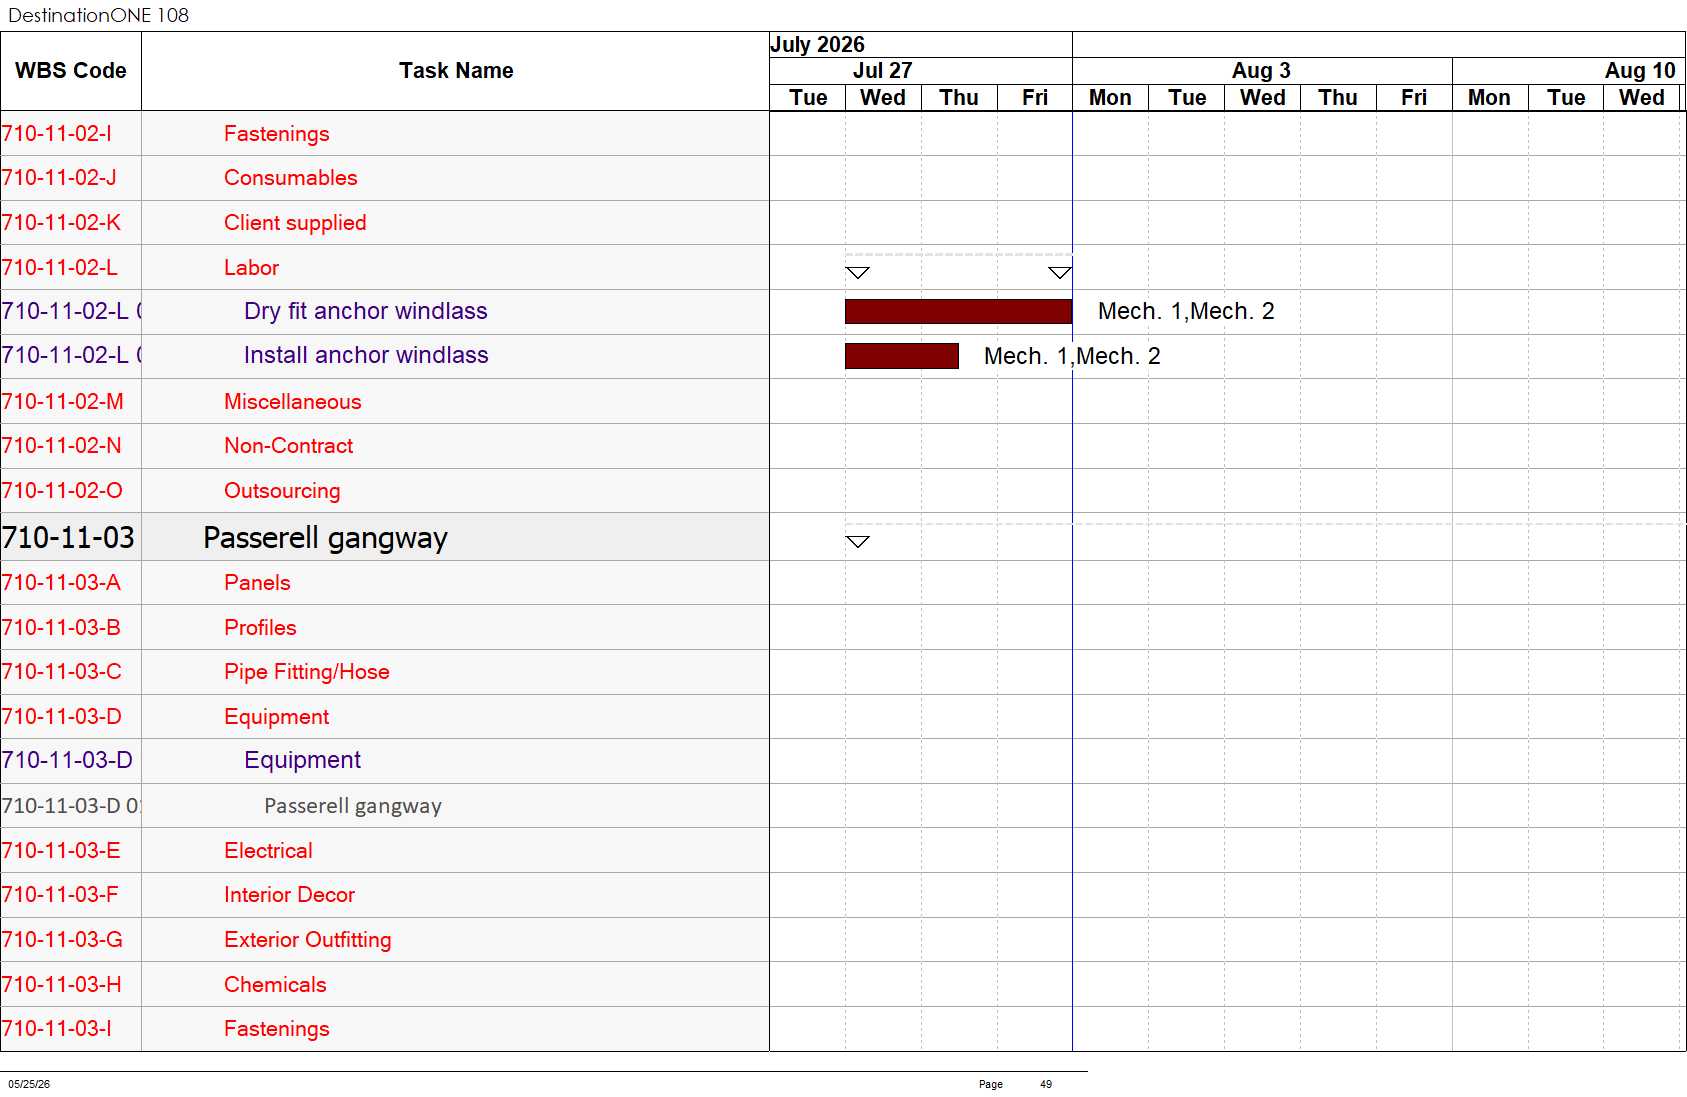The width and height of the screenshot is (1687, 1097).
Task: Click the Thu day header under Jul 27
Action: (x=959, y=98)
